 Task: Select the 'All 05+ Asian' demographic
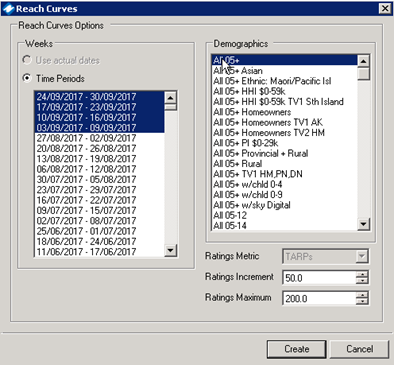coord(284,71)
